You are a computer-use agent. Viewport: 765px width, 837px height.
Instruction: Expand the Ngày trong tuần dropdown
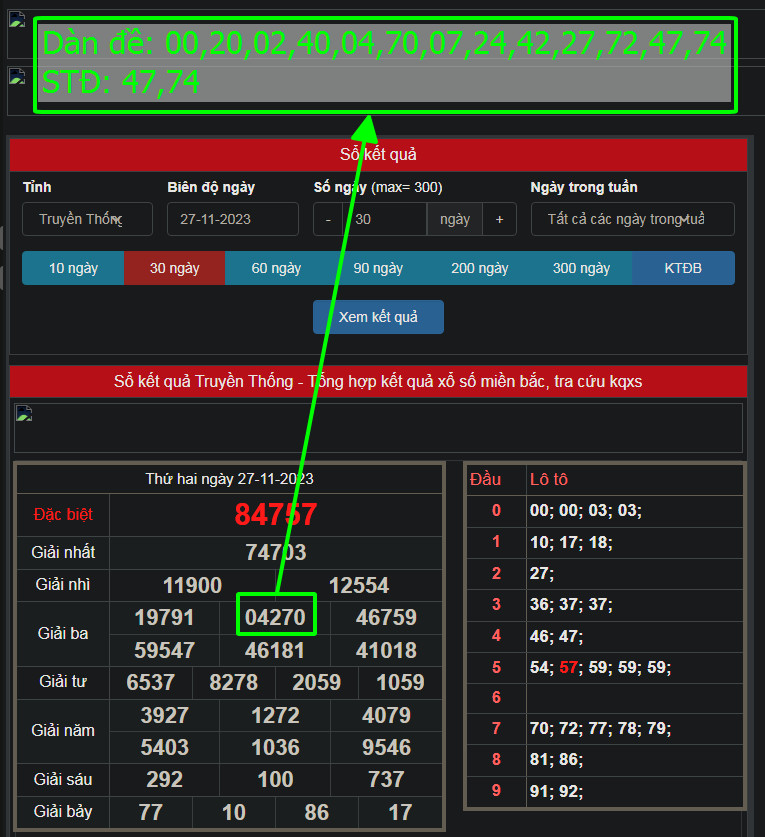pos(632,219)
